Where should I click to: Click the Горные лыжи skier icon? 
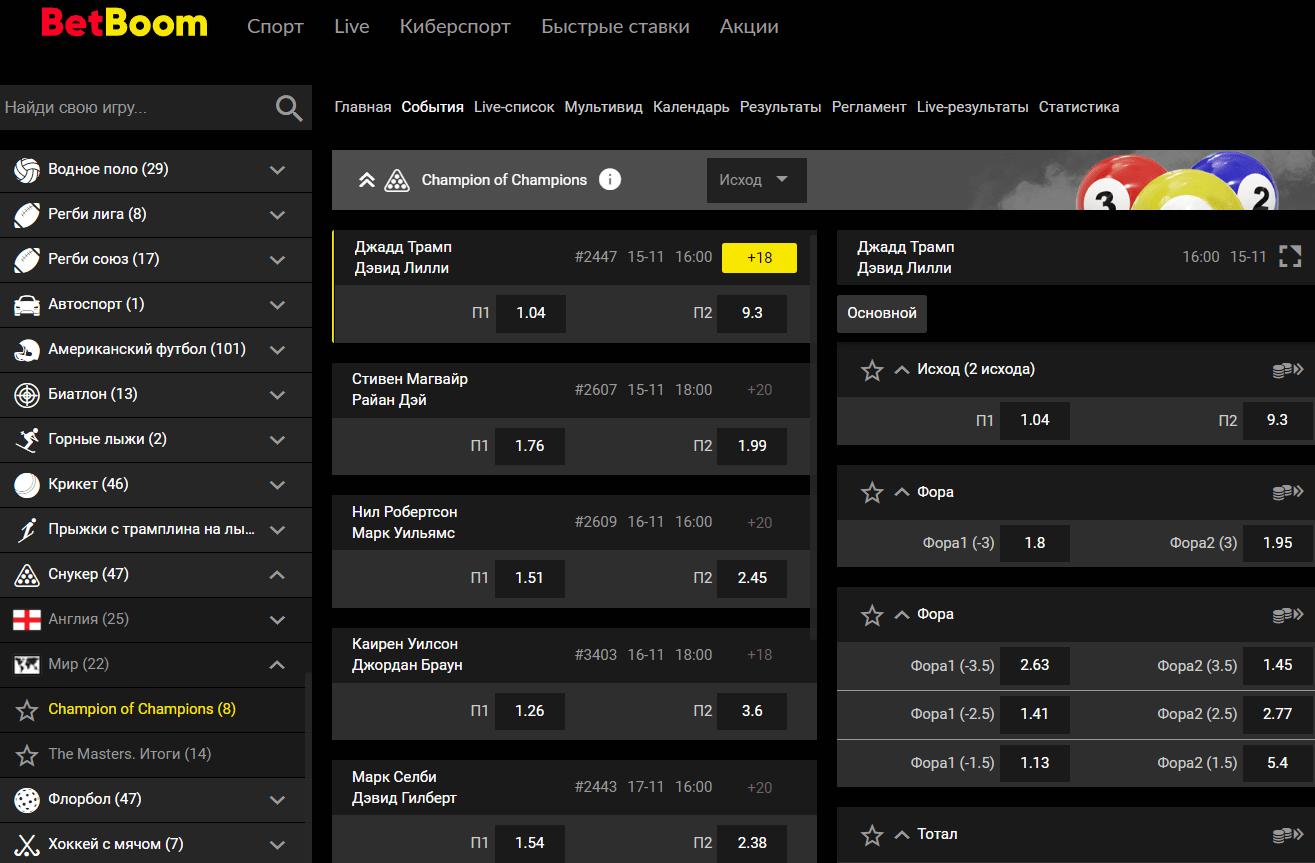tap(27, 440)
